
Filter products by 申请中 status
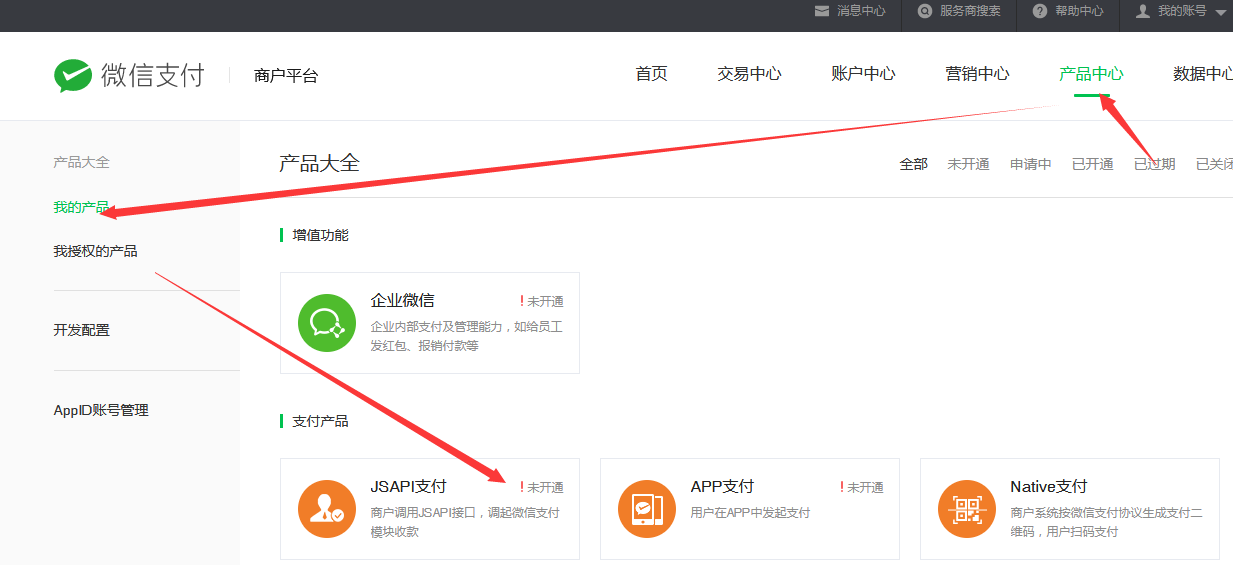point(1030,164)
